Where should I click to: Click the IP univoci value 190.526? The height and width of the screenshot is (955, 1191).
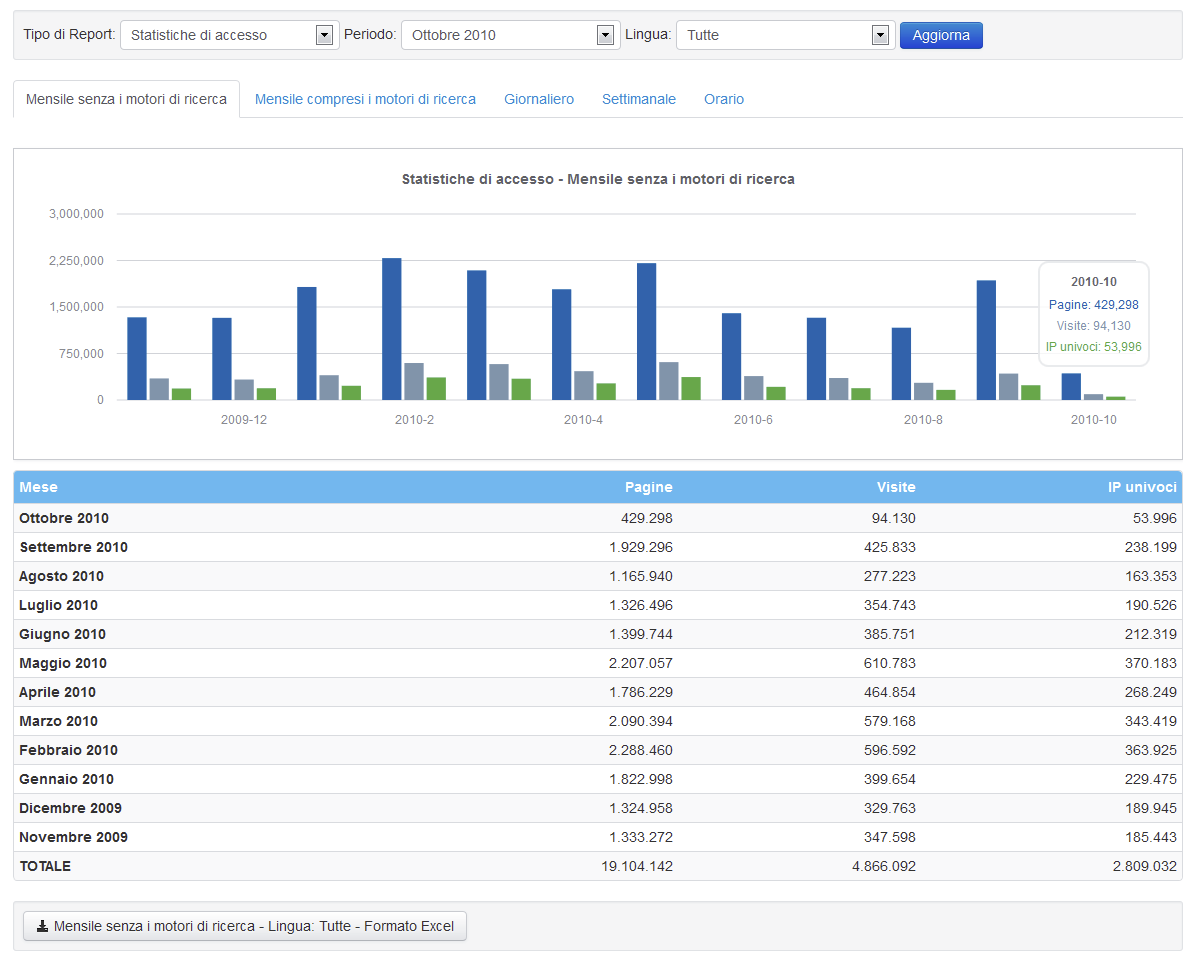[x=1151, y=605]
